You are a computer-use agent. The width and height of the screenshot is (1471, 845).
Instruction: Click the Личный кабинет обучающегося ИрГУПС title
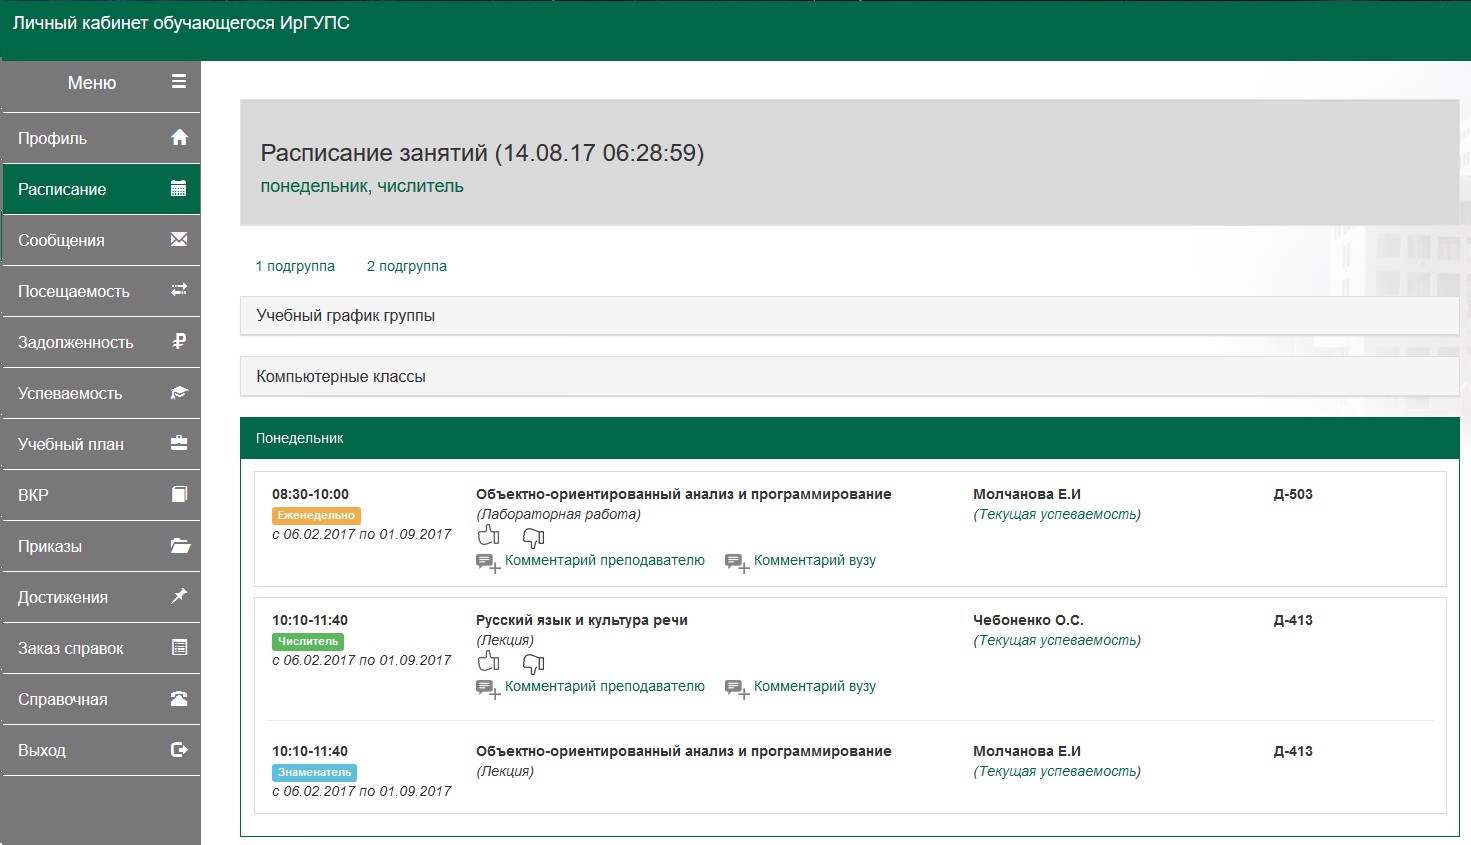(x=181, y=23)
